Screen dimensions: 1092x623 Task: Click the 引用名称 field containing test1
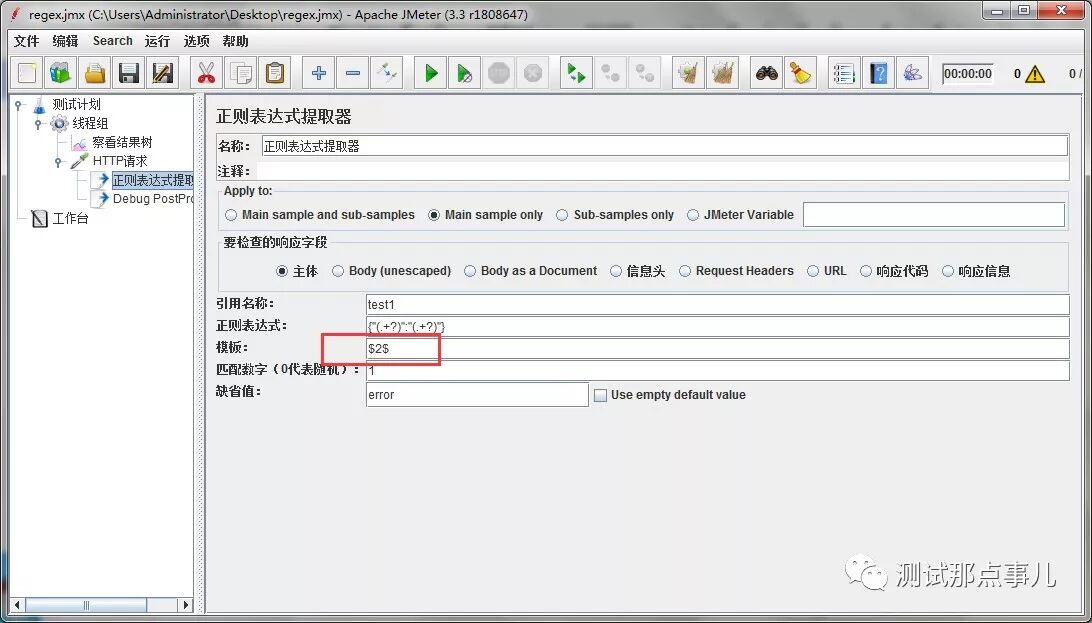click(717, 305)
